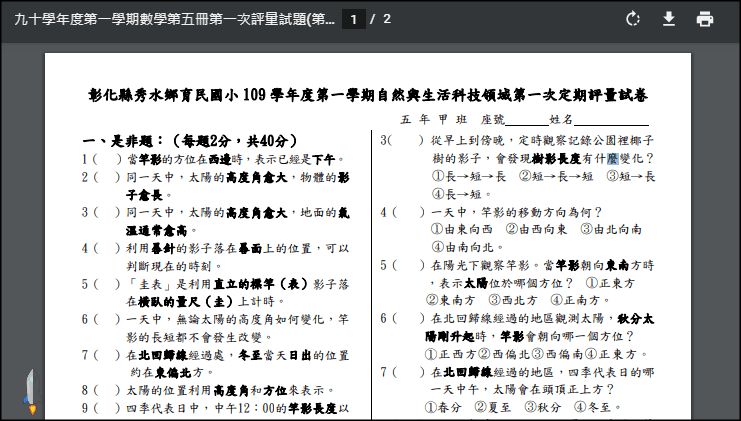Click the PDF title beginning 九十學年度
The height and width of the screenshot is (421, 741).
(175, 19)
